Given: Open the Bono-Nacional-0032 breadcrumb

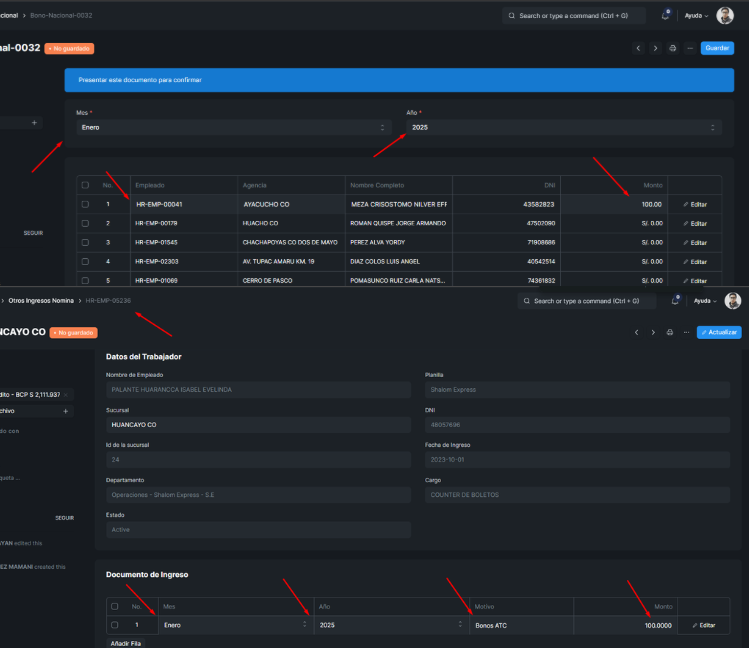Looking at the screenshot, I should (x=61, y=16).
